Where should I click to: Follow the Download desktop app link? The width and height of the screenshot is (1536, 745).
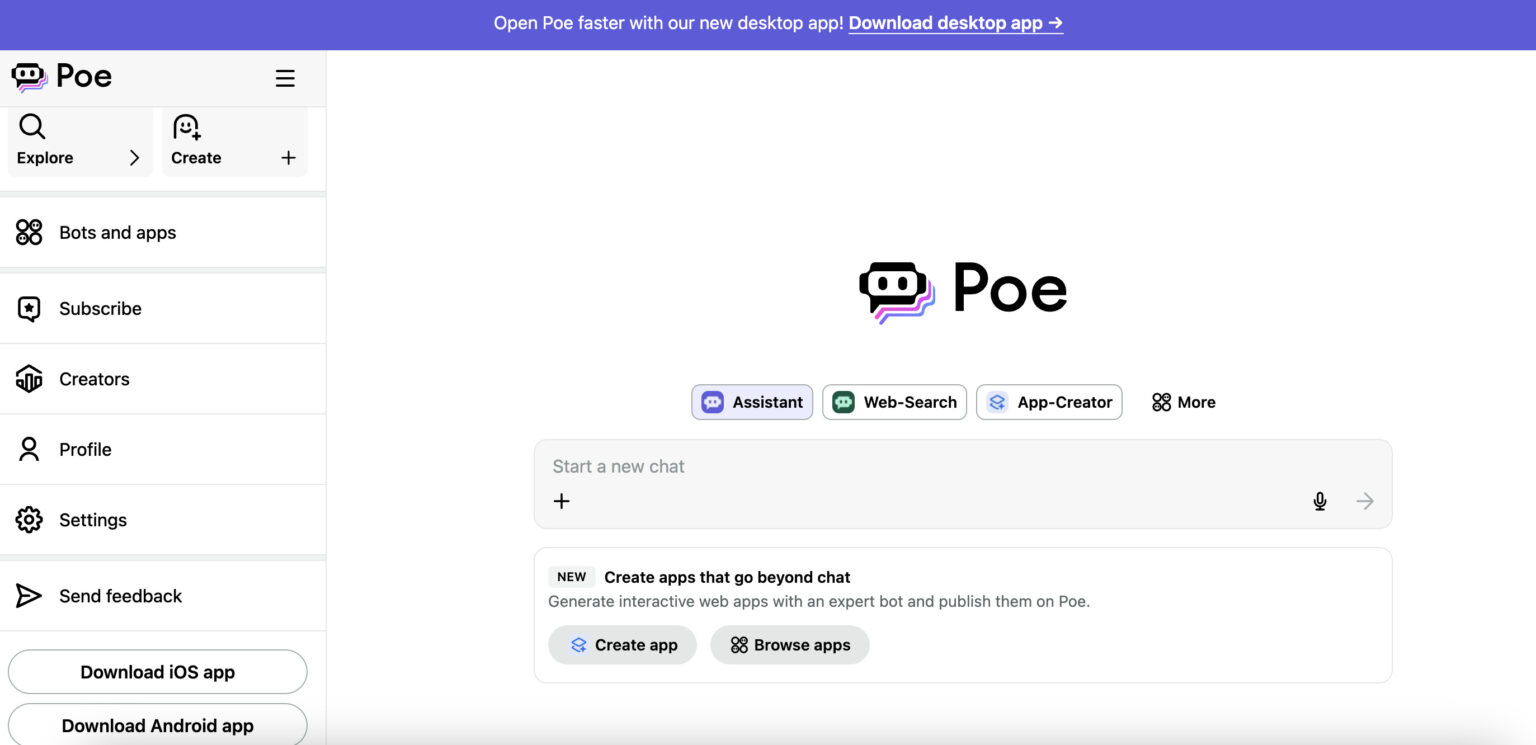pos(956,23)
